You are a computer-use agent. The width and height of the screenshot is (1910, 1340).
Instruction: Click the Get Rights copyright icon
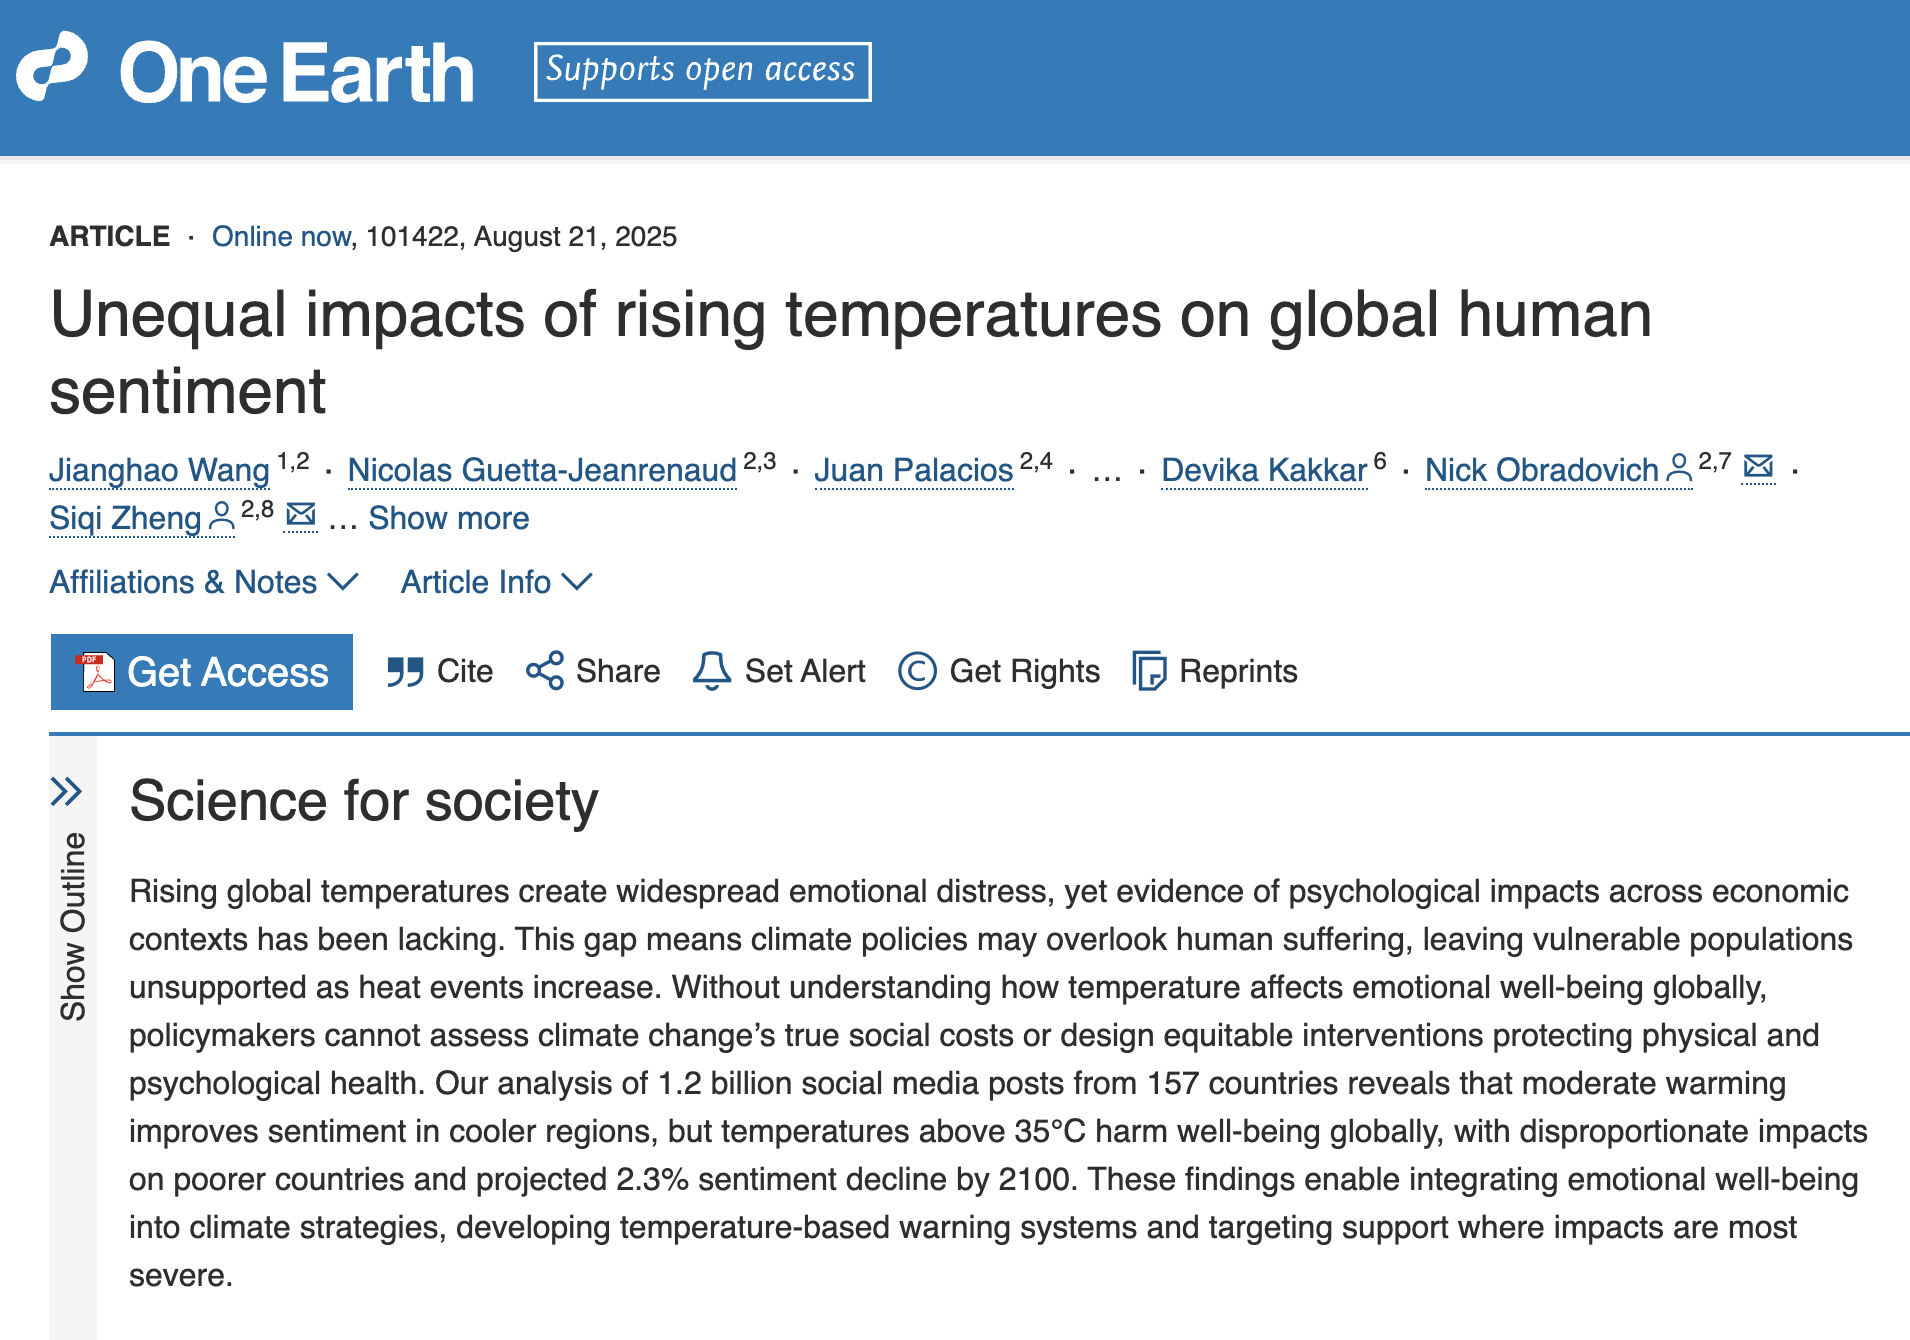click(x=918, y=671)
